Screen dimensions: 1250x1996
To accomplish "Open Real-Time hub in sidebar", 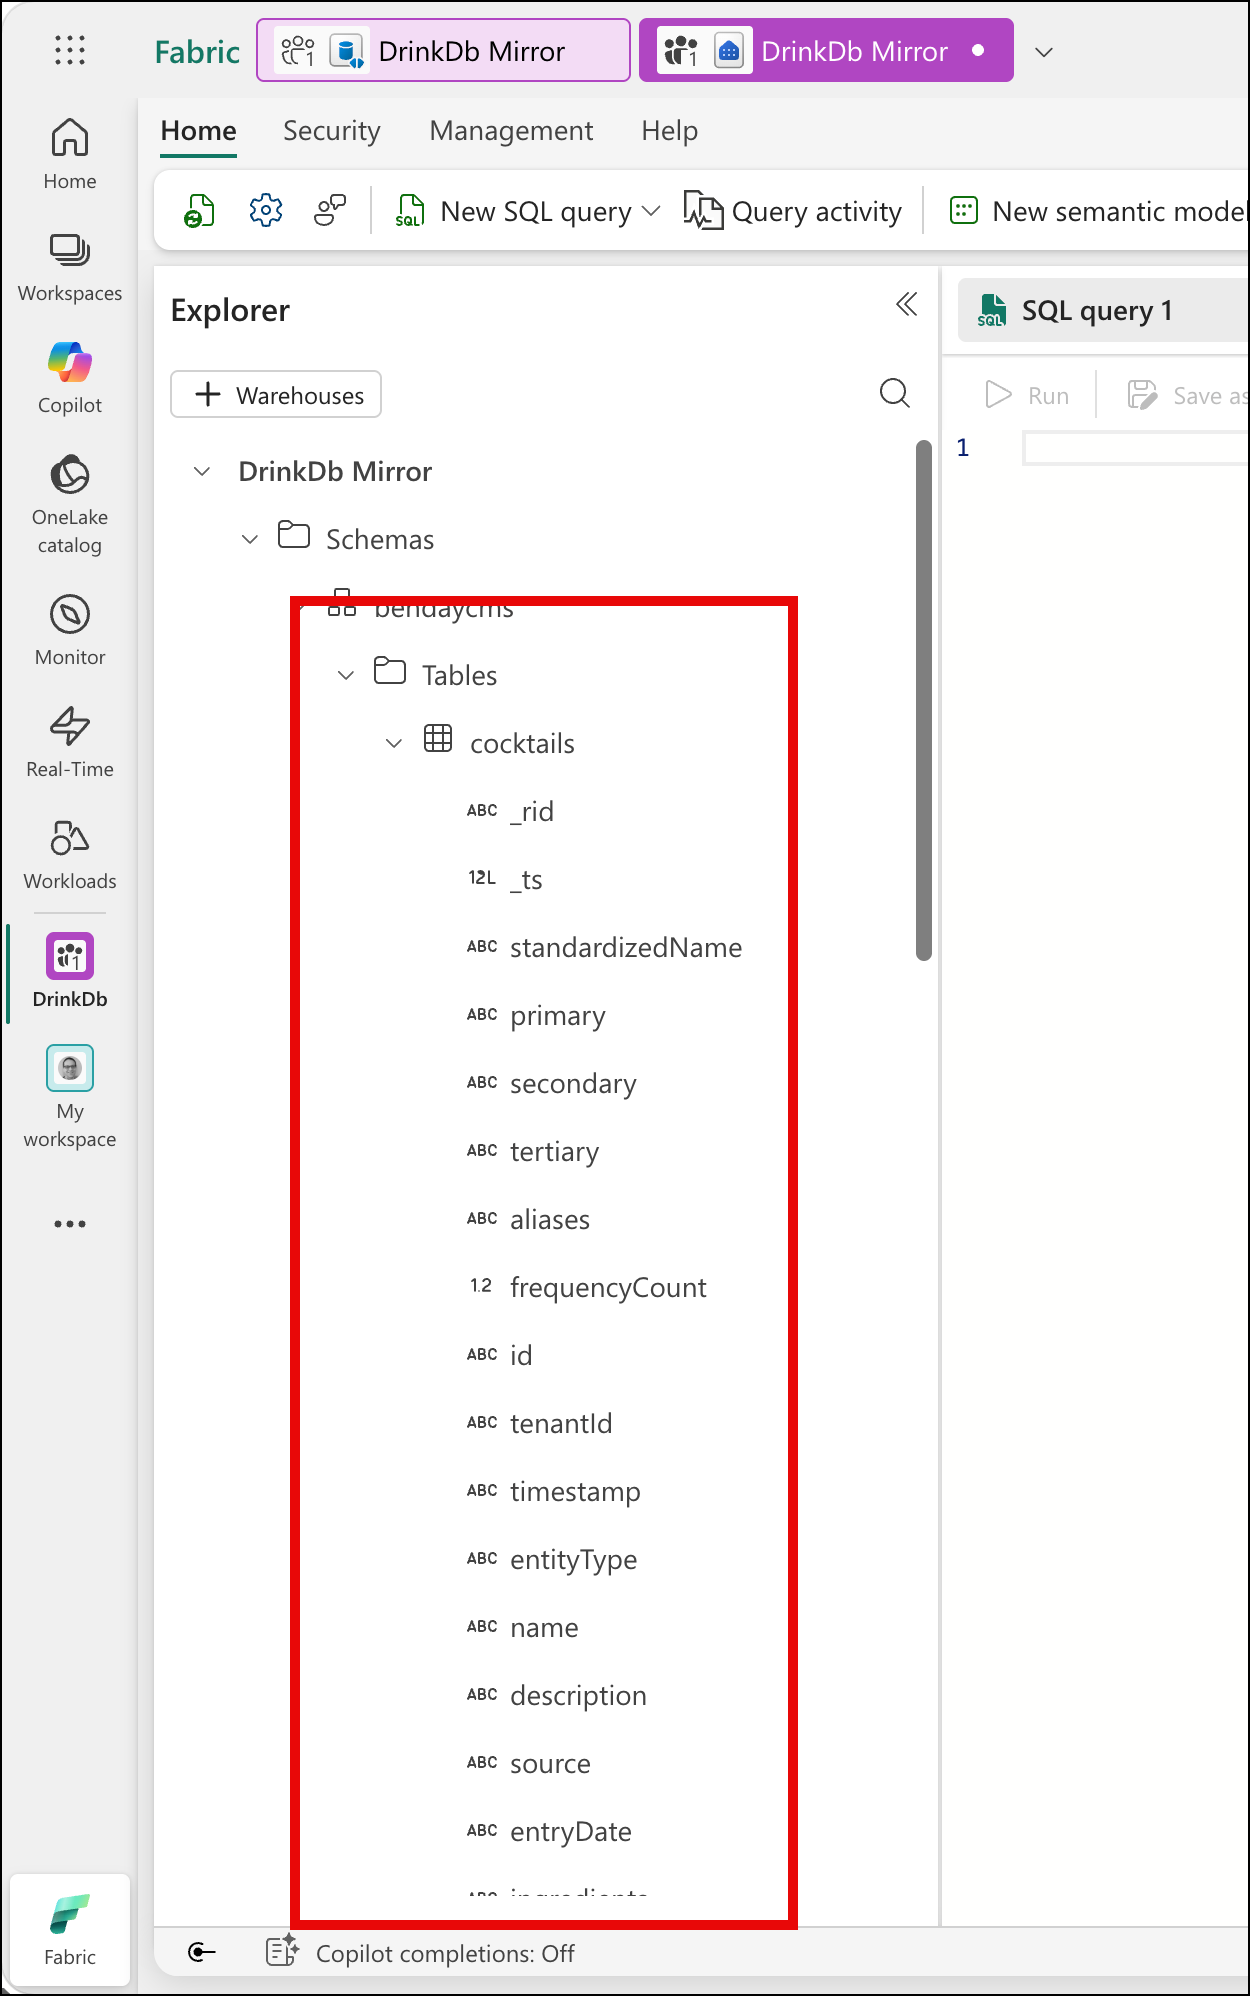I will (70, 742).
